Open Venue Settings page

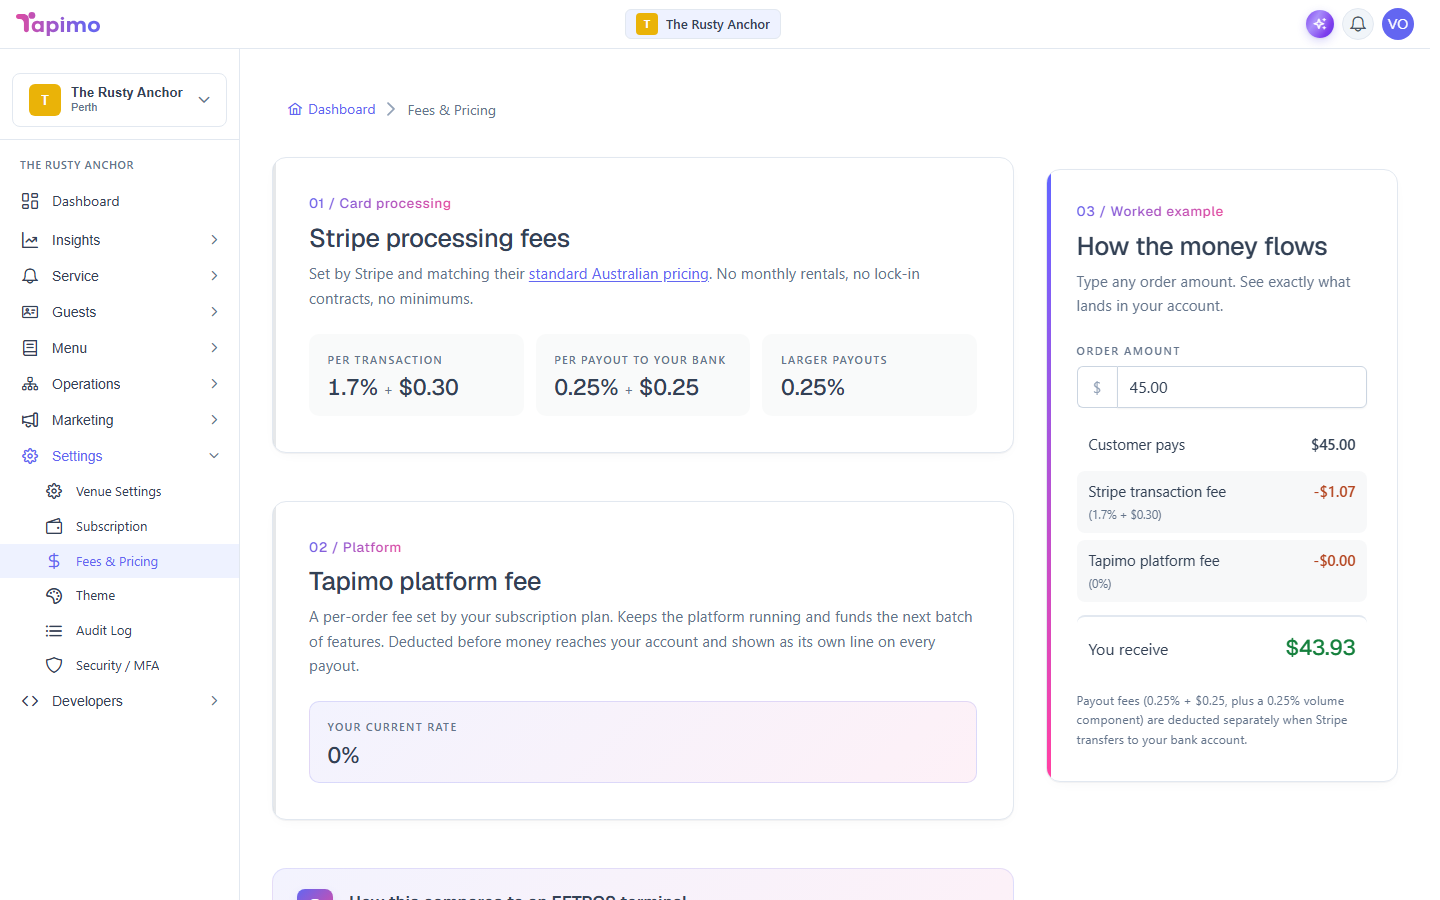coord(120,491)
